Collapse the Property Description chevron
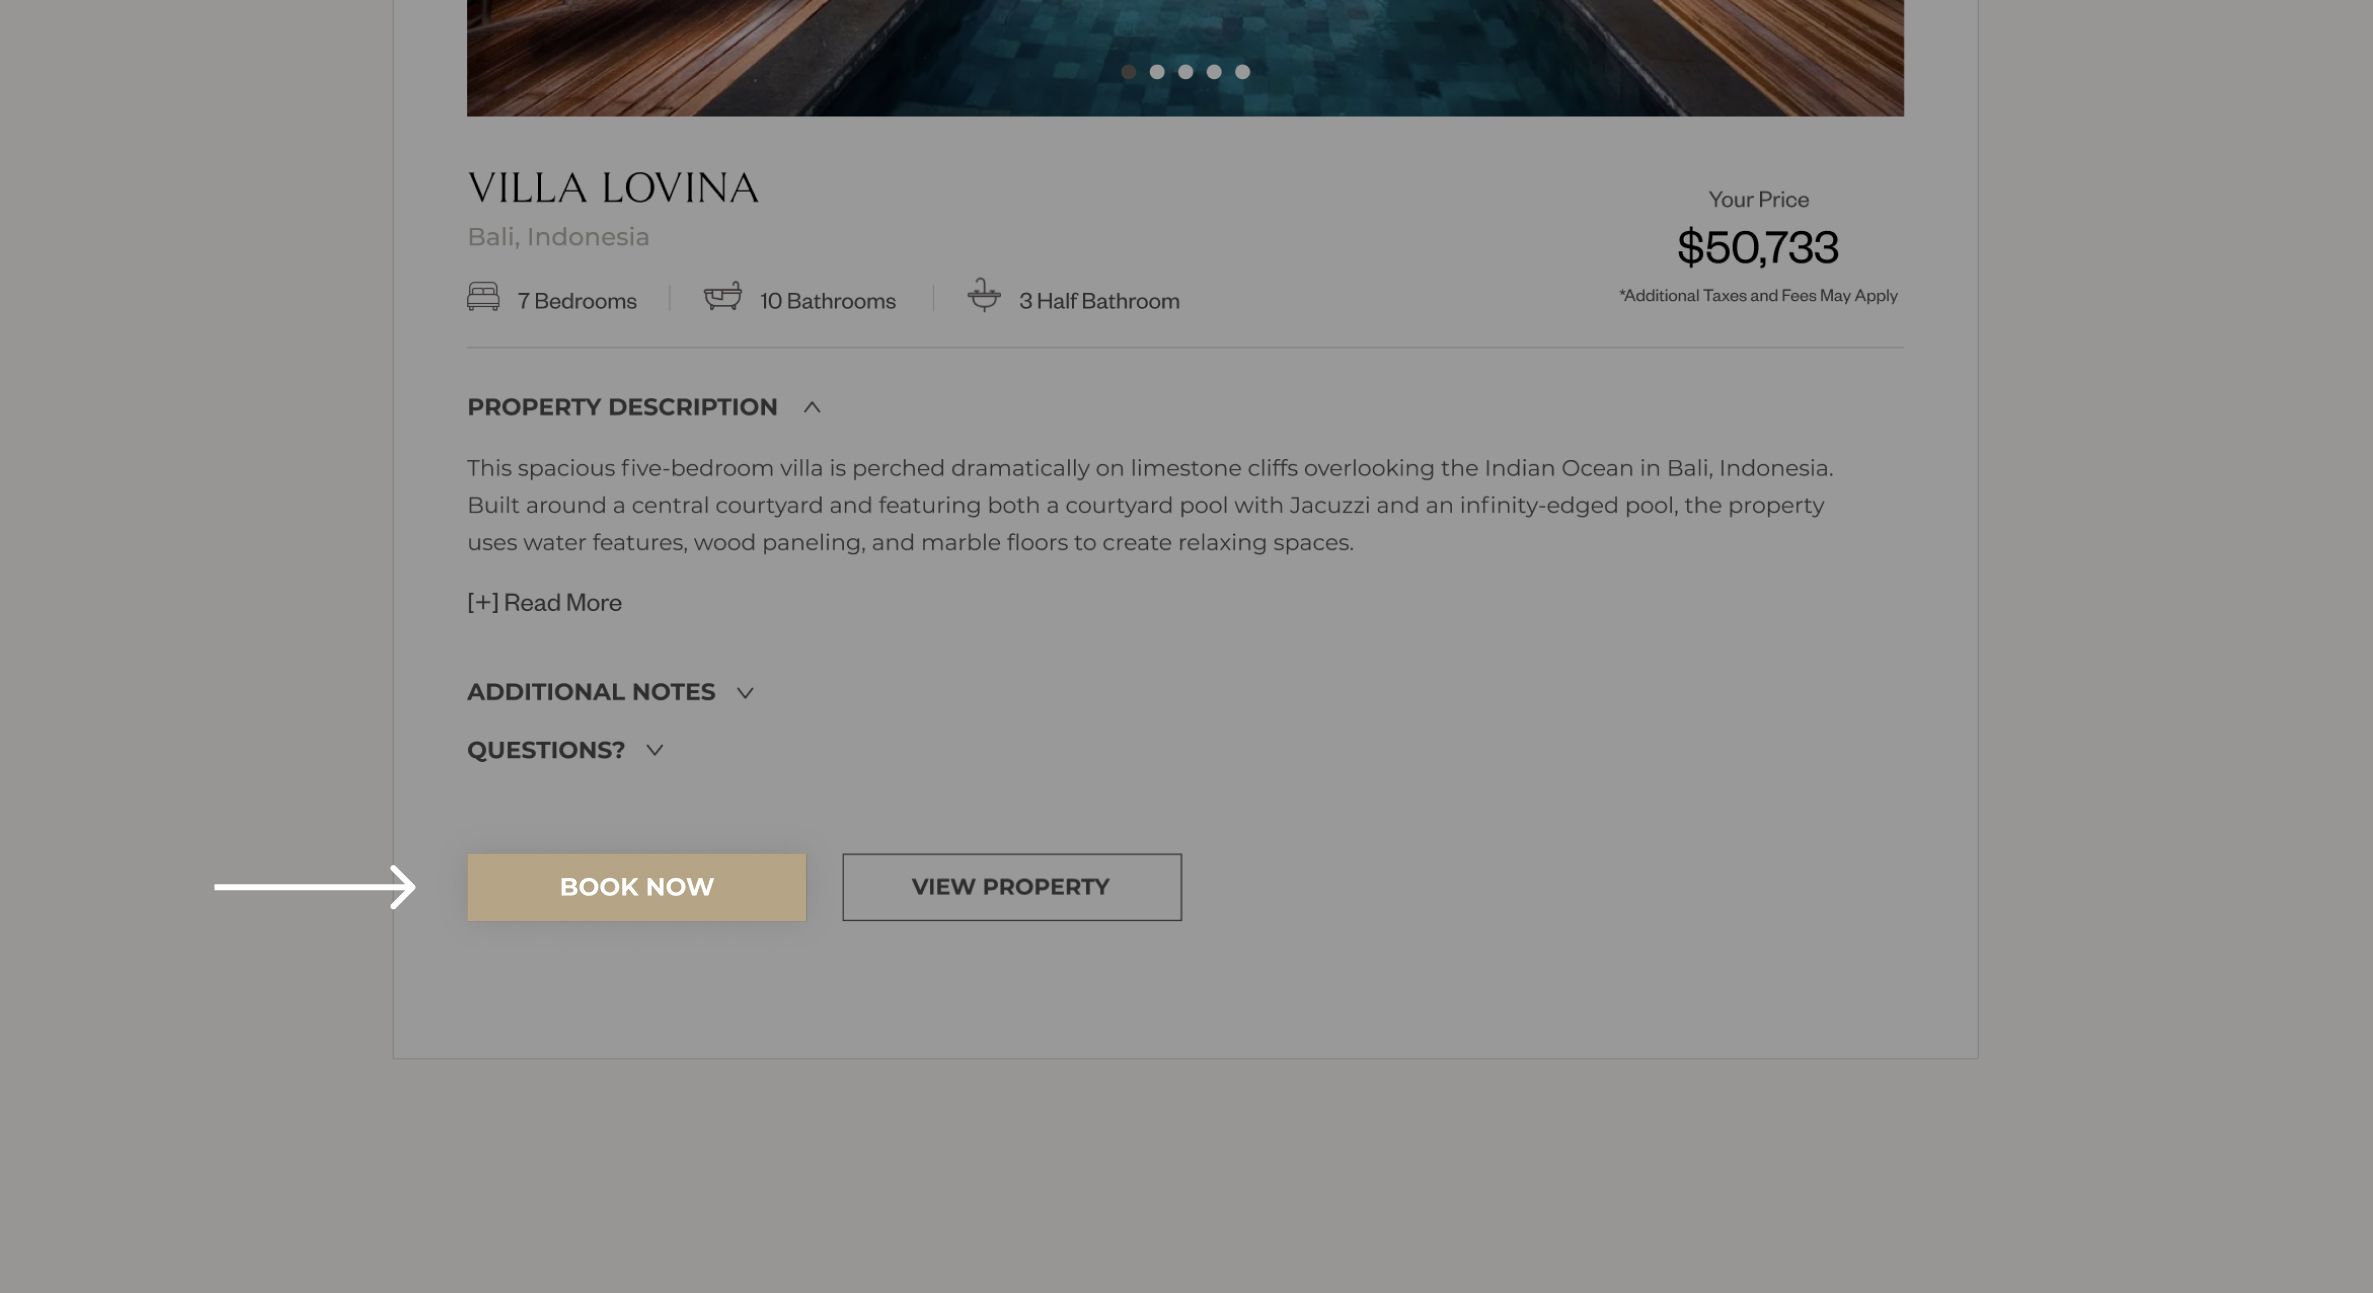The height and width of the screenshot is (1293, 2373). (x=812, y=407)
